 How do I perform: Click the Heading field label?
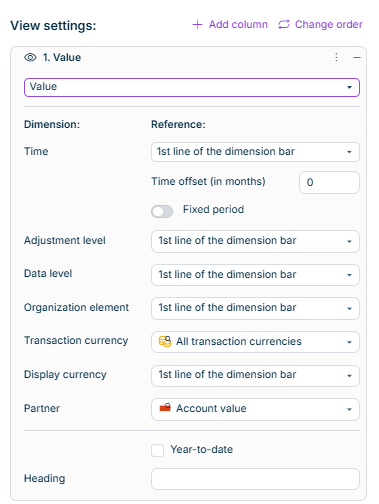tap(45, 479)
